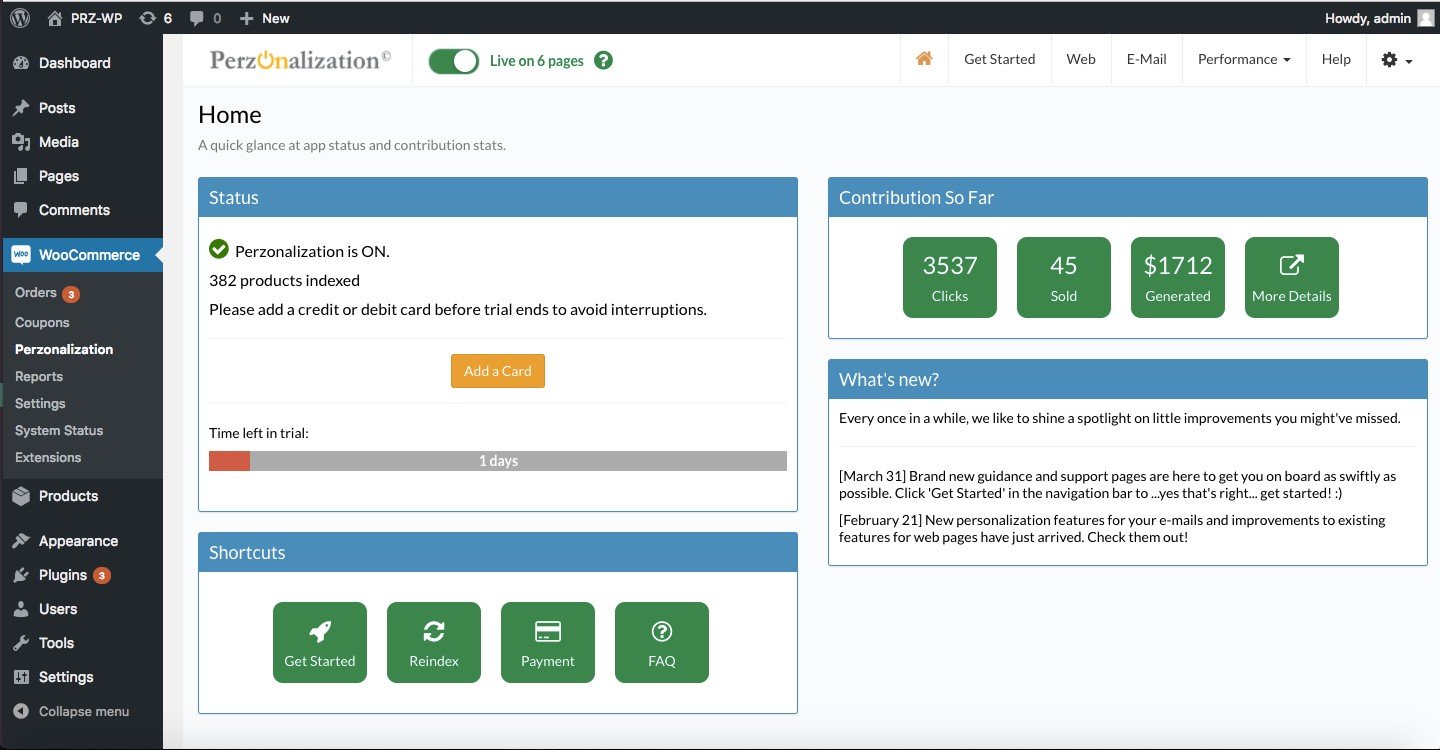Click the $1712 Generated stat tile
The image size is (1440, 750).
tap(1178, 277)
